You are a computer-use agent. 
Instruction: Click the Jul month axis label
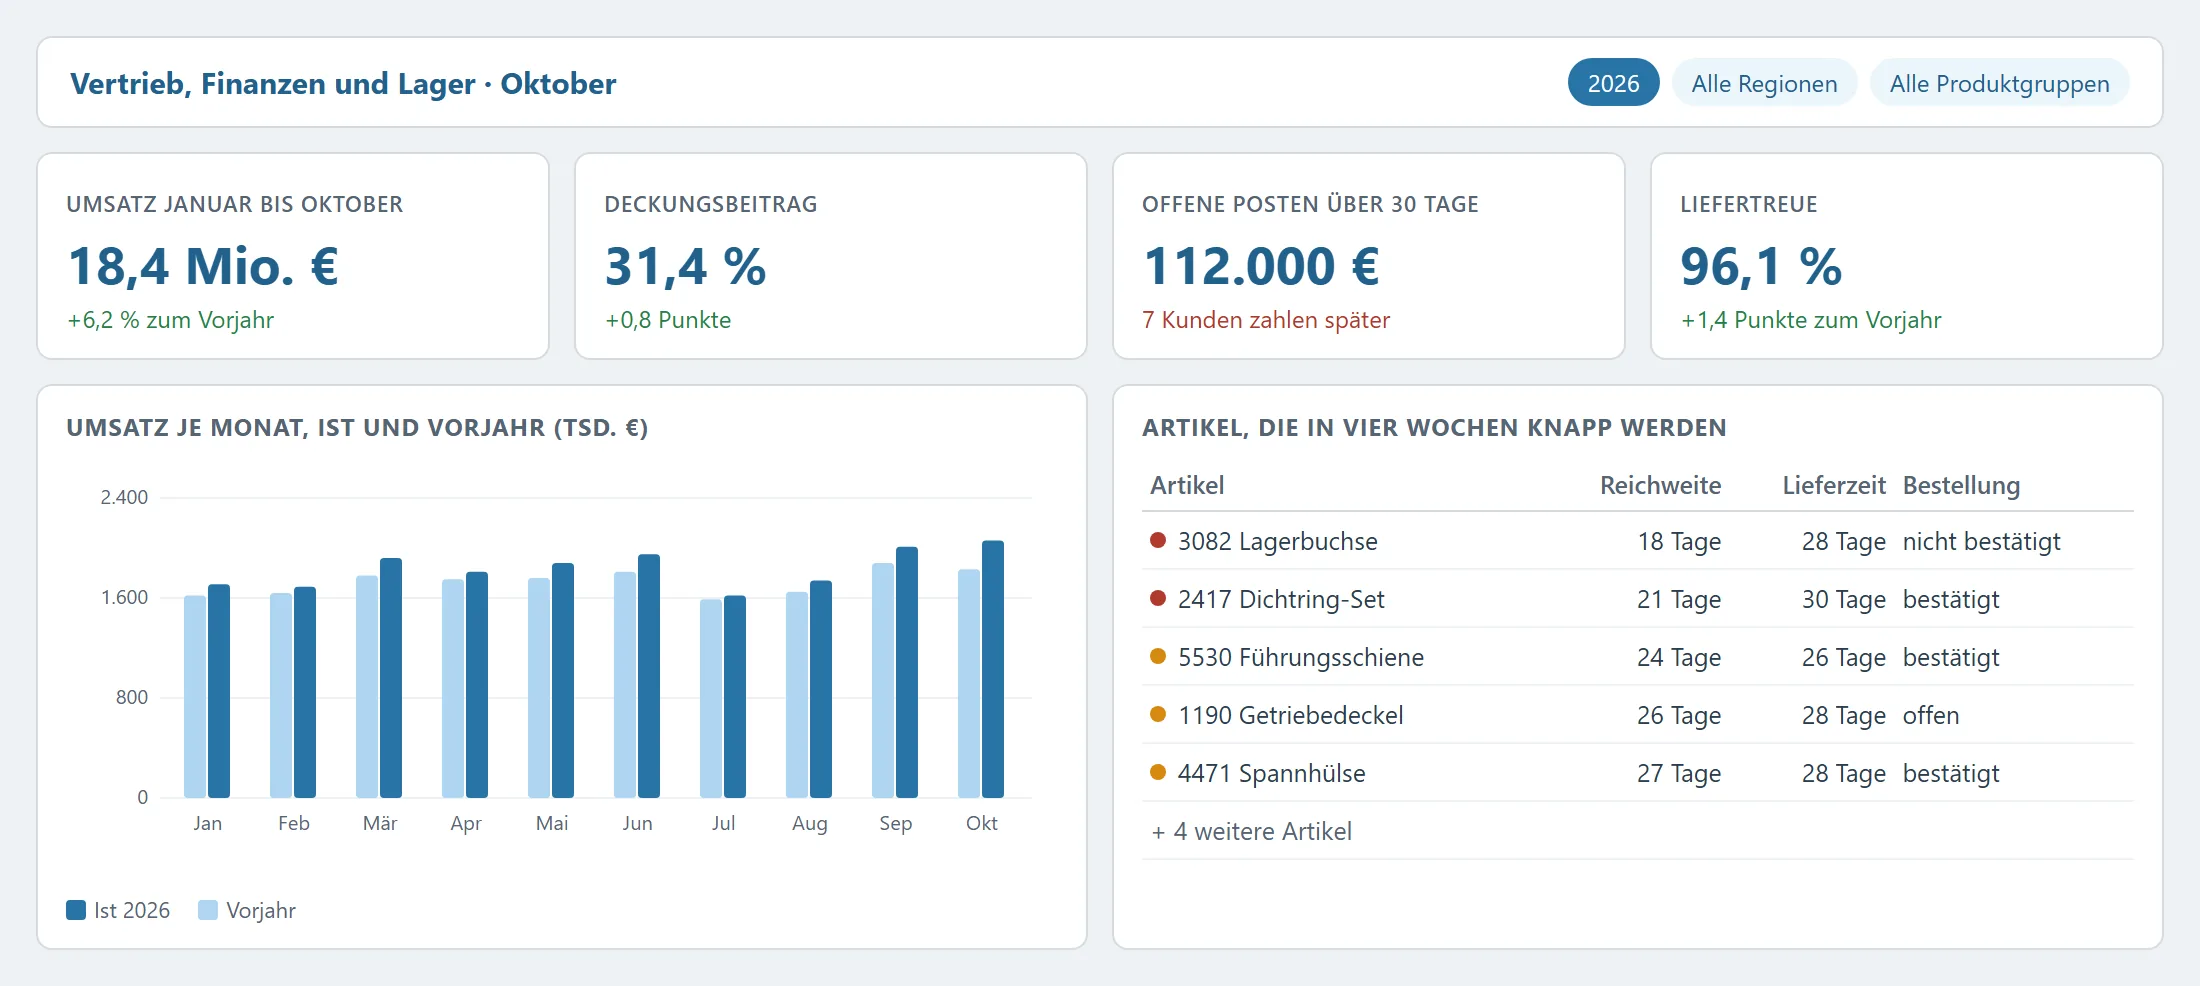coord(723,823)
